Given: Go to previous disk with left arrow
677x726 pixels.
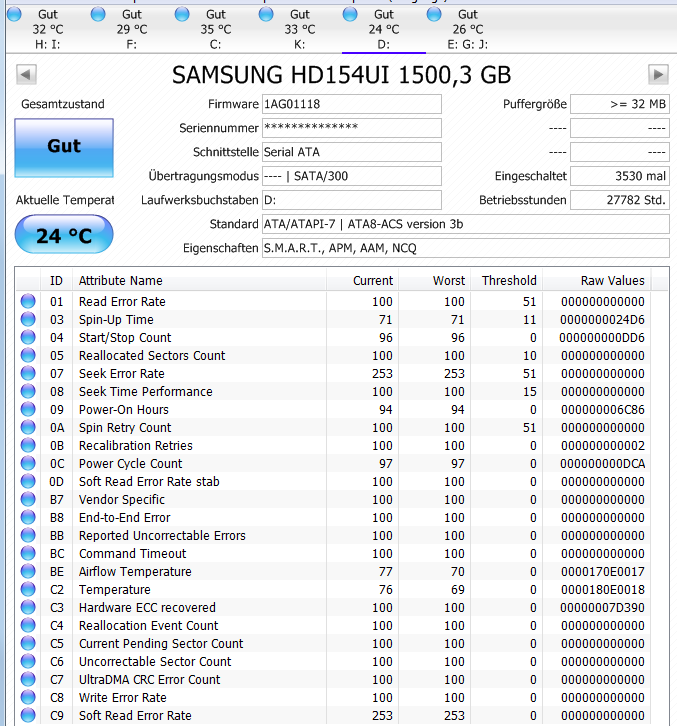Looking at the screenshot, I should click(26, 75).
